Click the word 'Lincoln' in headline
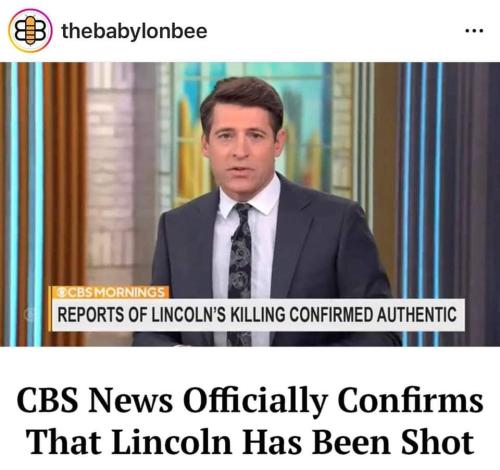 pyautogui.click(x=171, y=442)
